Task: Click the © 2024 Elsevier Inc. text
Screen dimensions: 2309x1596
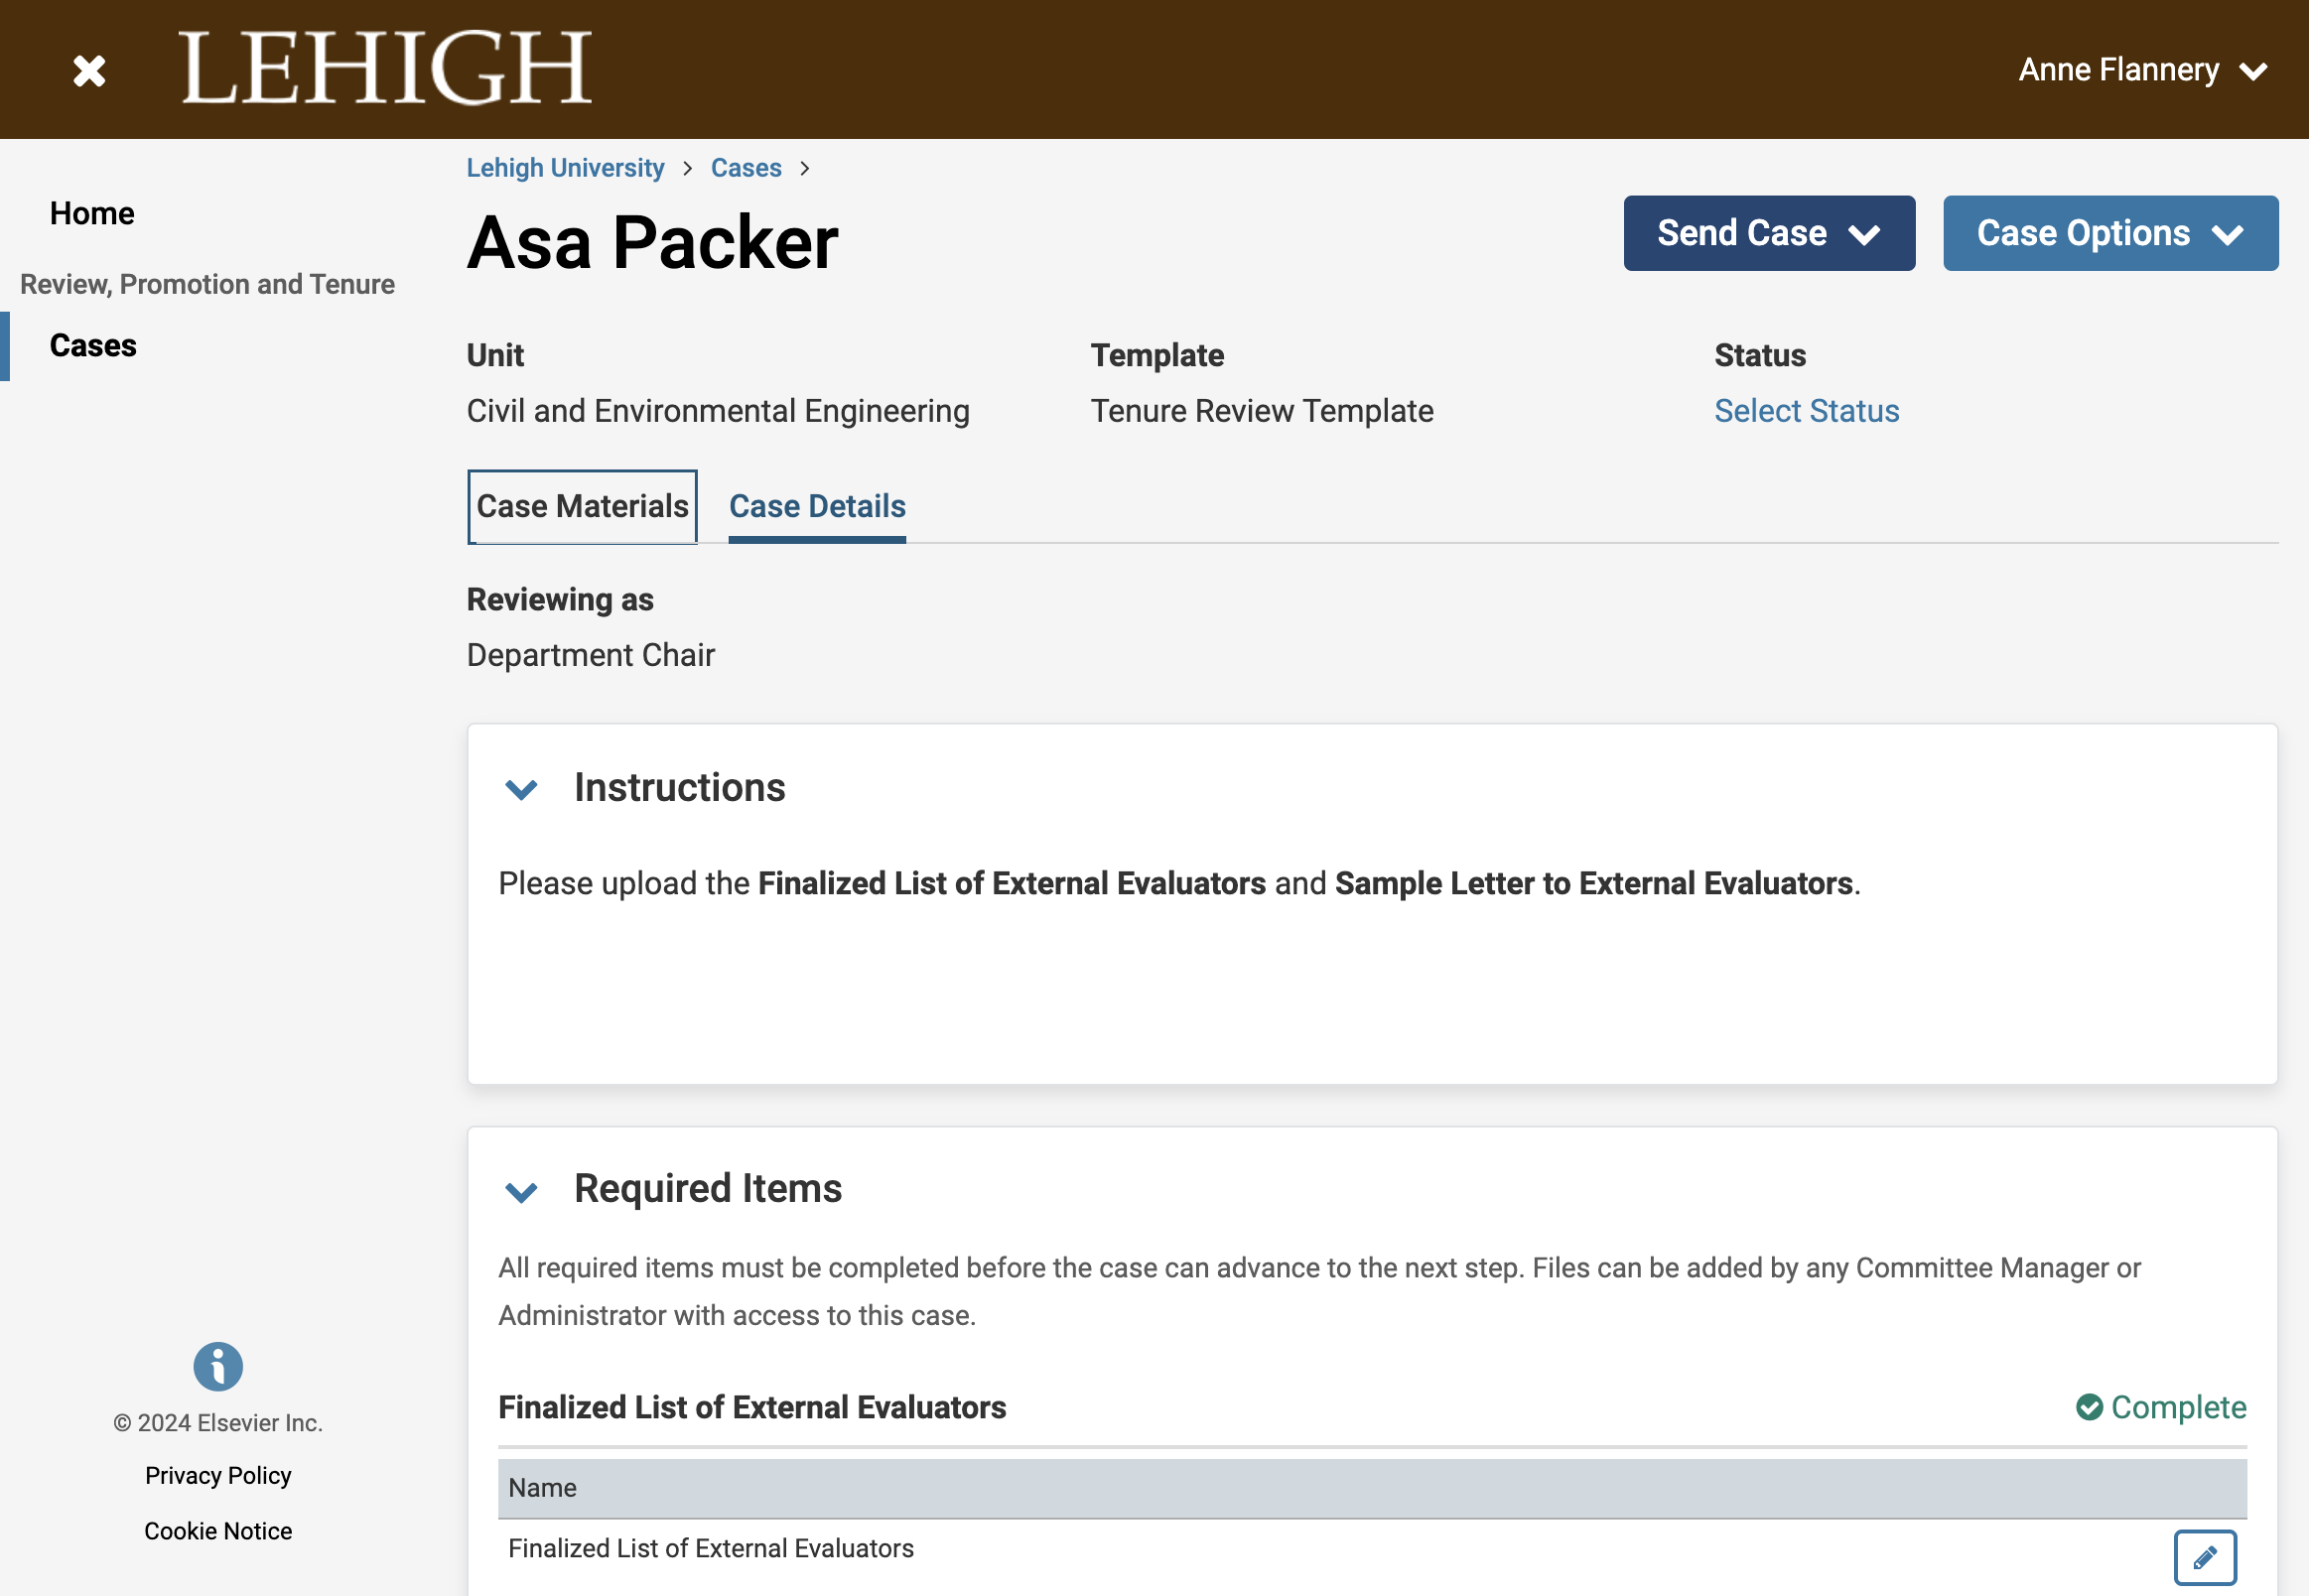Action: coord(218,1422)
